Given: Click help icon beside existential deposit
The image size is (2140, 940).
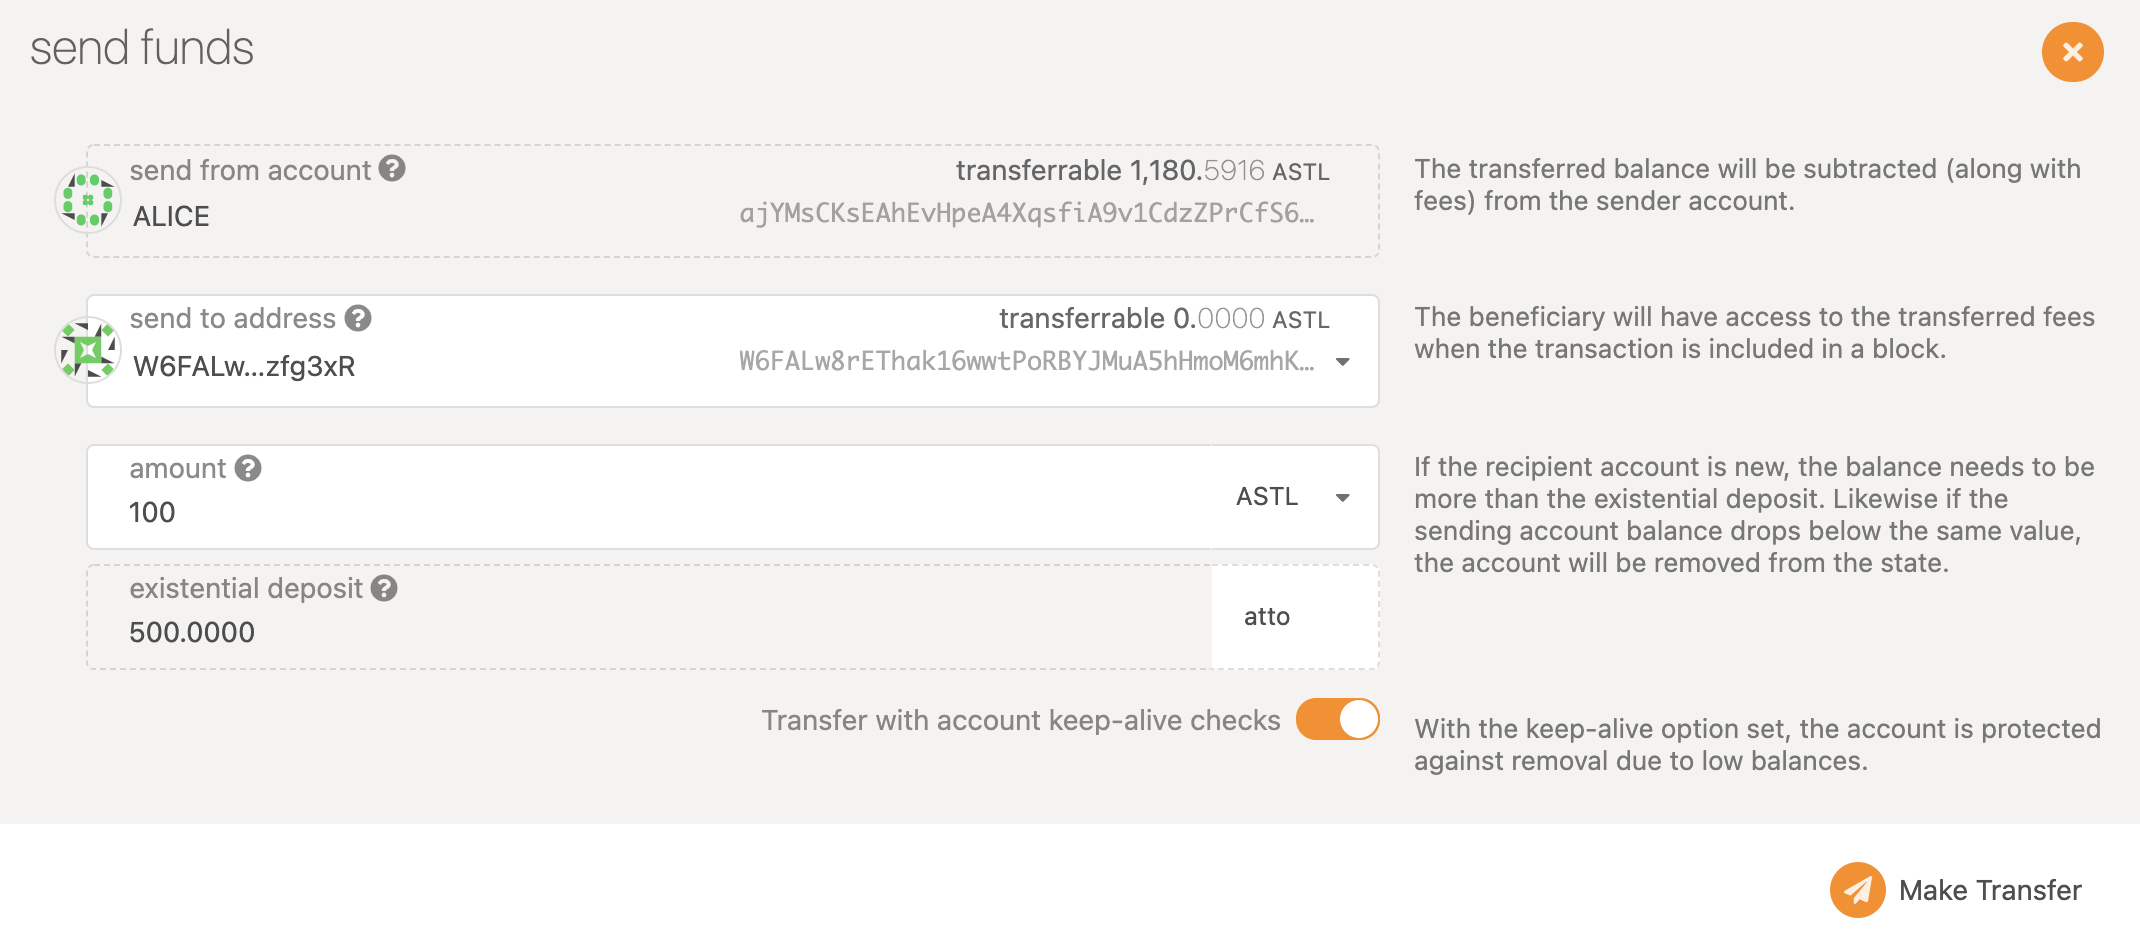Looking at the screenshot, I should tap(384, 588).
